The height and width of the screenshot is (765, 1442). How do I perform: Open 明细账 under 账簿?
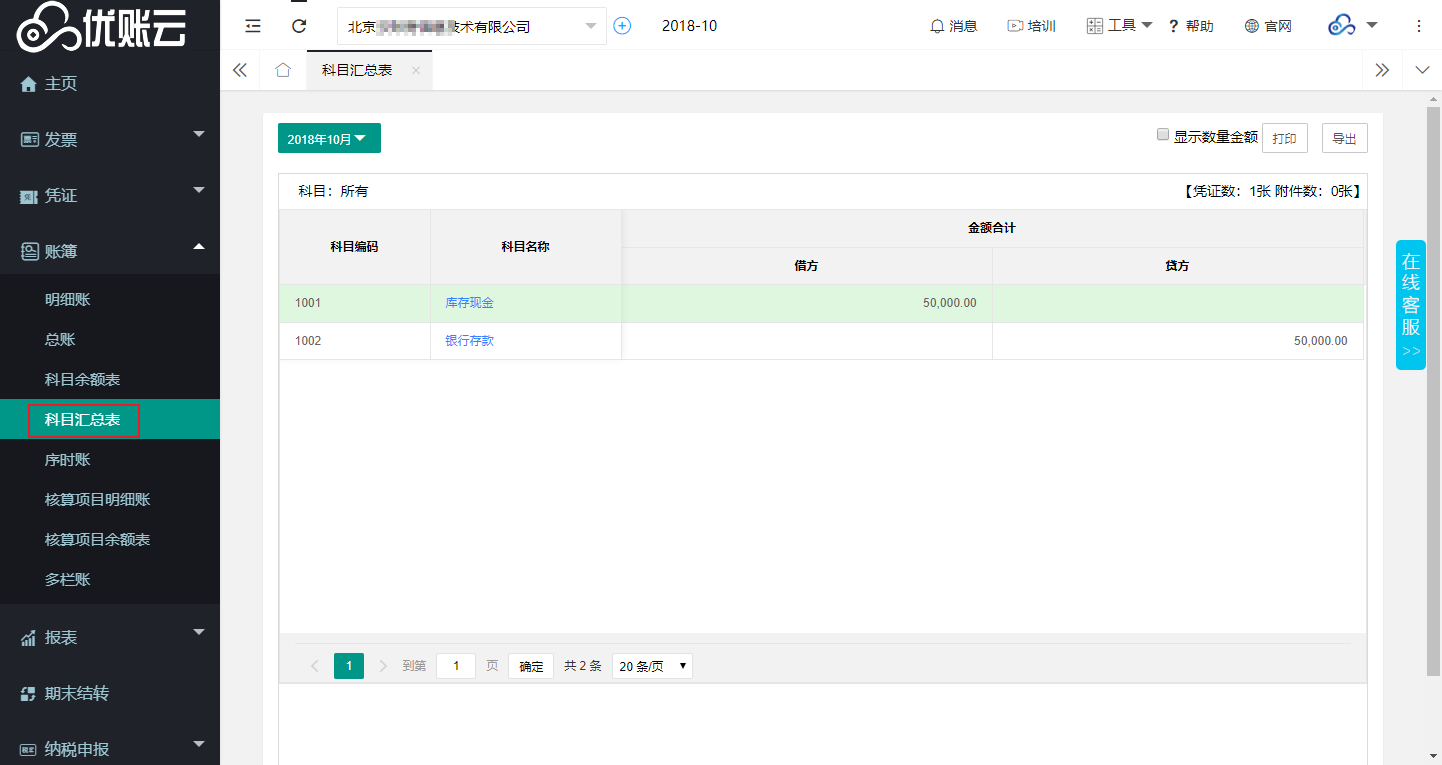[110, 300]
